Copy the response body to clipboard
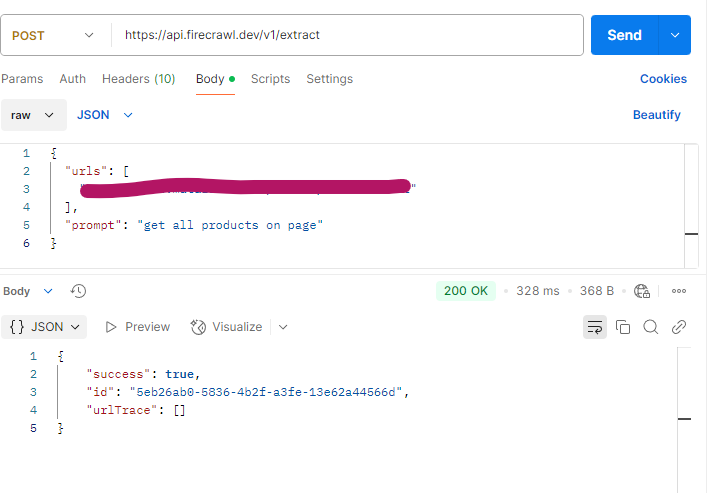This screenshot has height=493, width=709. click(x=623, y=327)
